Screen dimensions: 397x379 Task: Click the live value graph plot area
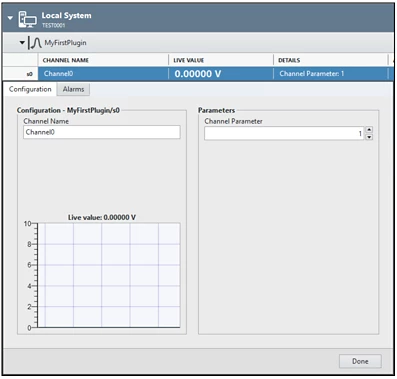[x=109, y=275]
